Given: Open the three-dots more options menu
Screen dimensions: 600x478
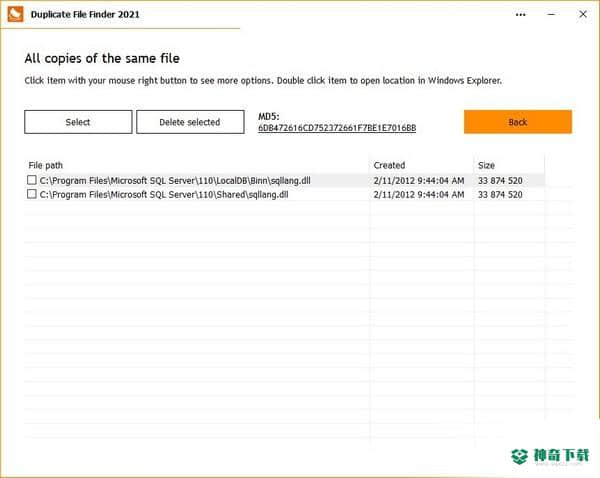Looking at the screenshot, I should 520,15.
